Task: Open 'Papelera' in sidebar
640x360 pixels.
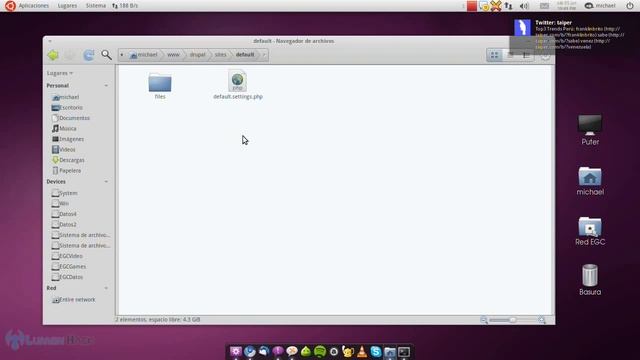Action: pyautogui.click(x=67, y=171)
